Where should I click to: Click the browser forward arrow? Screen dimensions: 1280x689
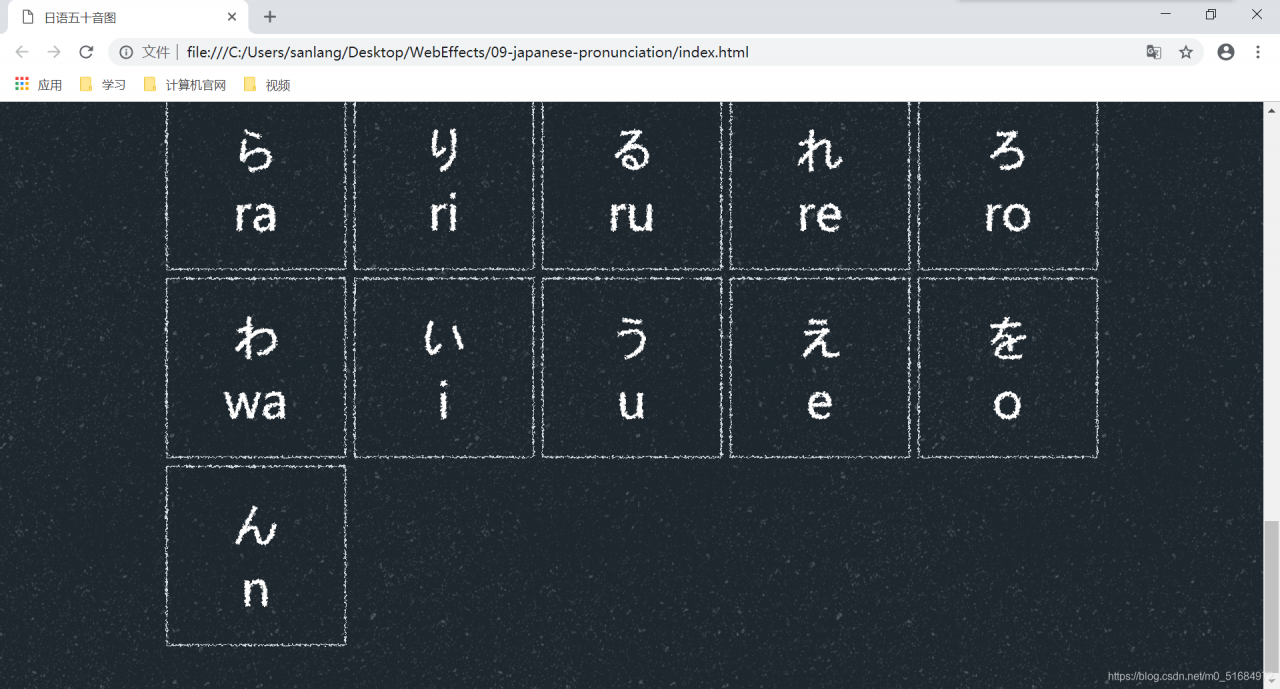coord(54,52)
